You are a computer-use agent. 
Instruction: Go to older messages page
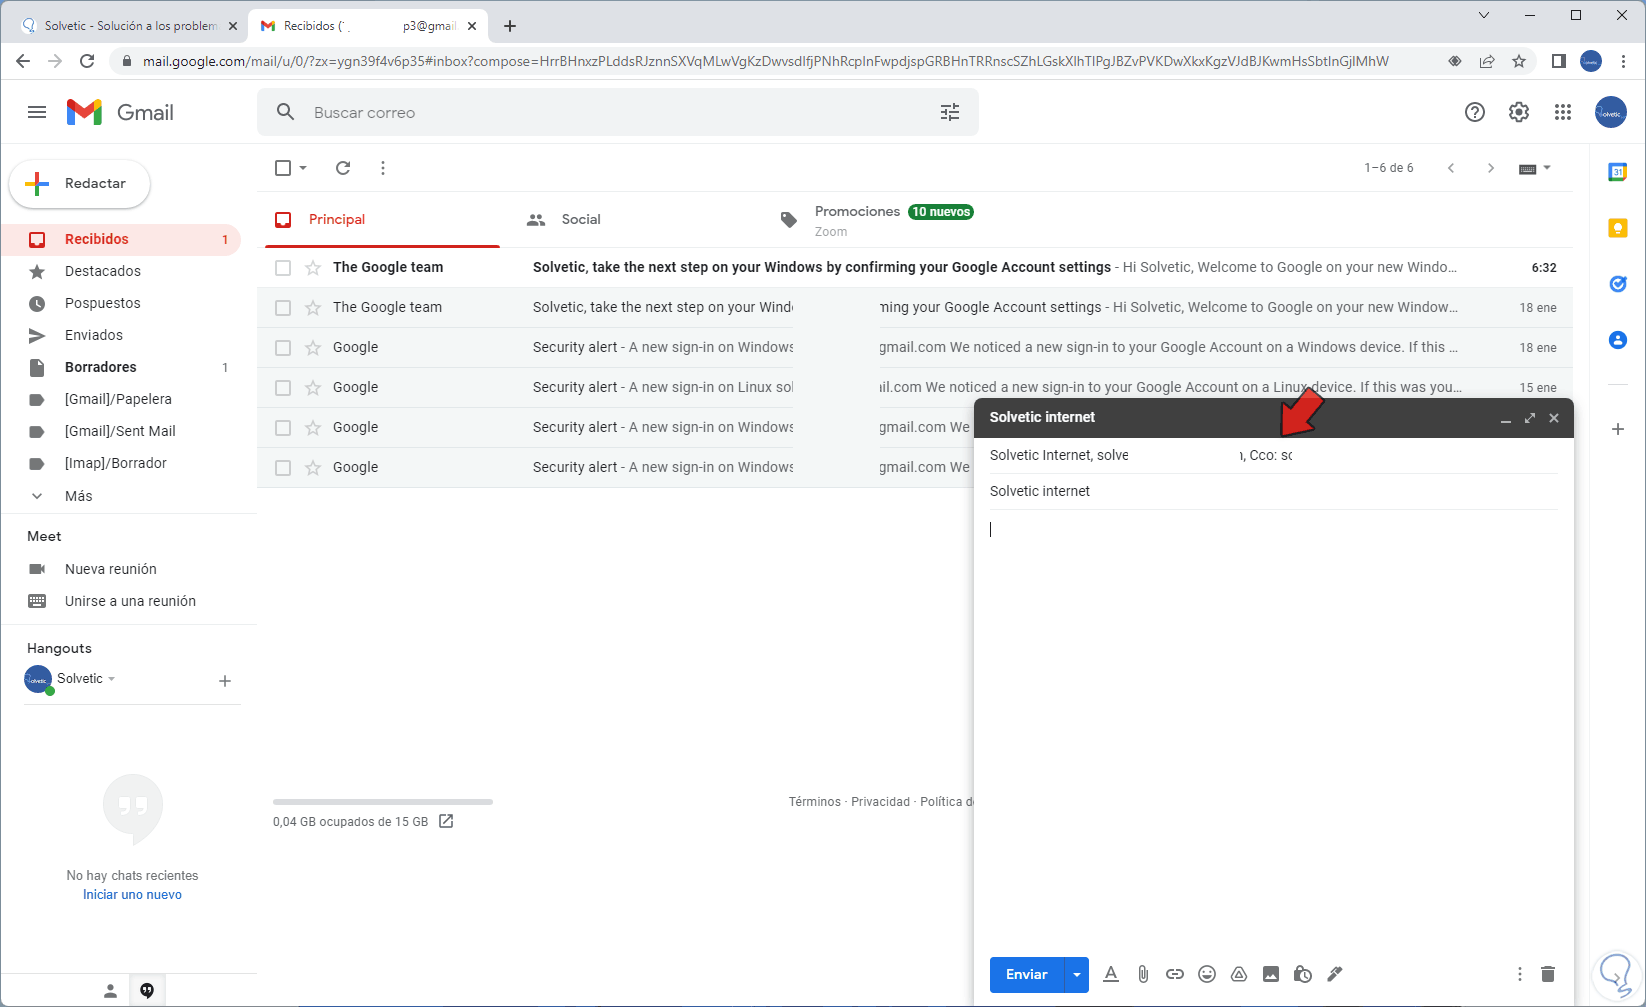(1491, 168)
